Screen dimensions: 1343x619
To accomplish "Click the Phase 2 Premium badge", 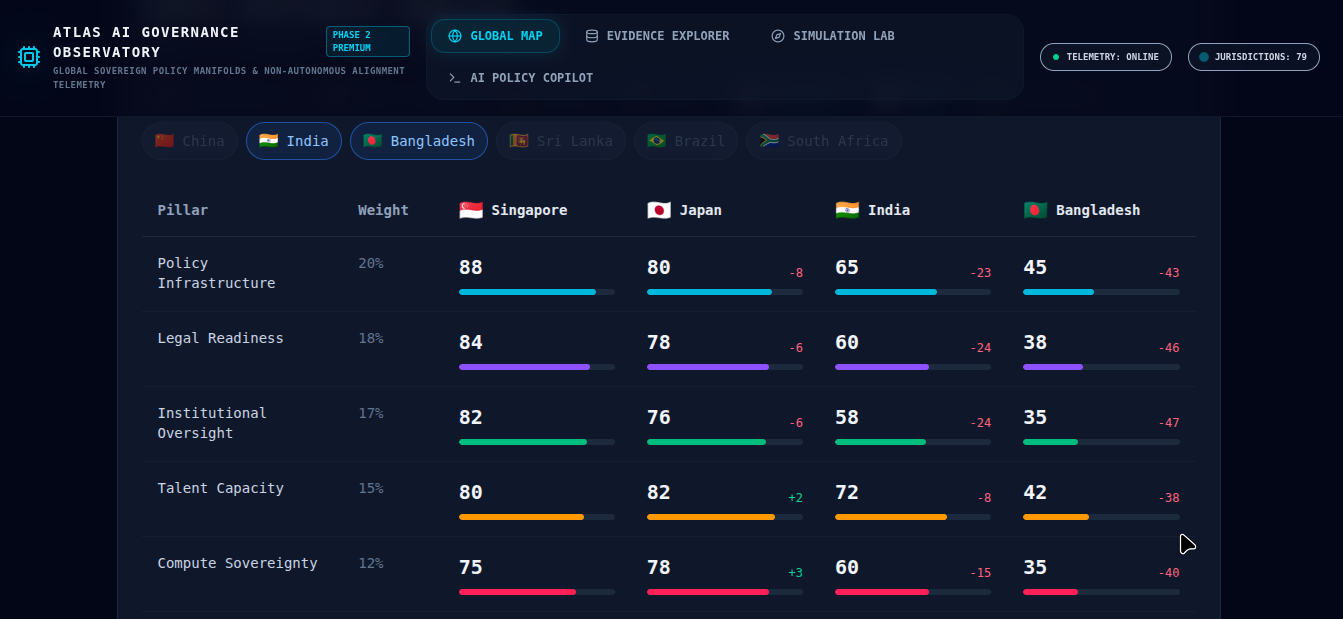I will click(368, 41).
